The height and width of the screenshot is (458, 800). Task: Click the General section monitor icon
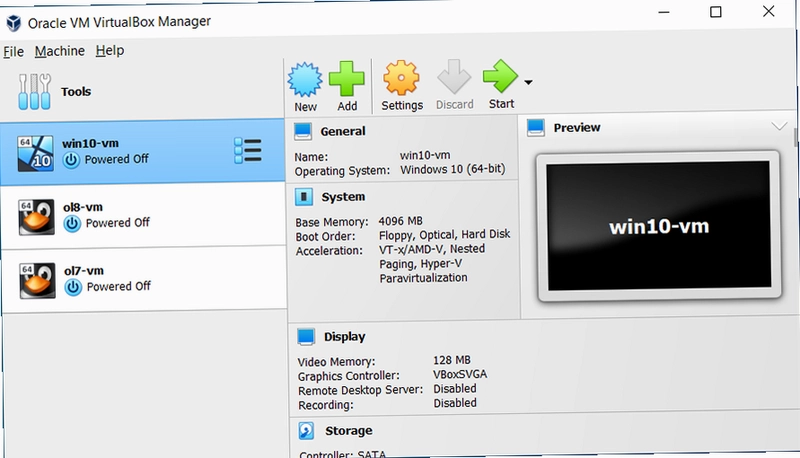(303, 132)
